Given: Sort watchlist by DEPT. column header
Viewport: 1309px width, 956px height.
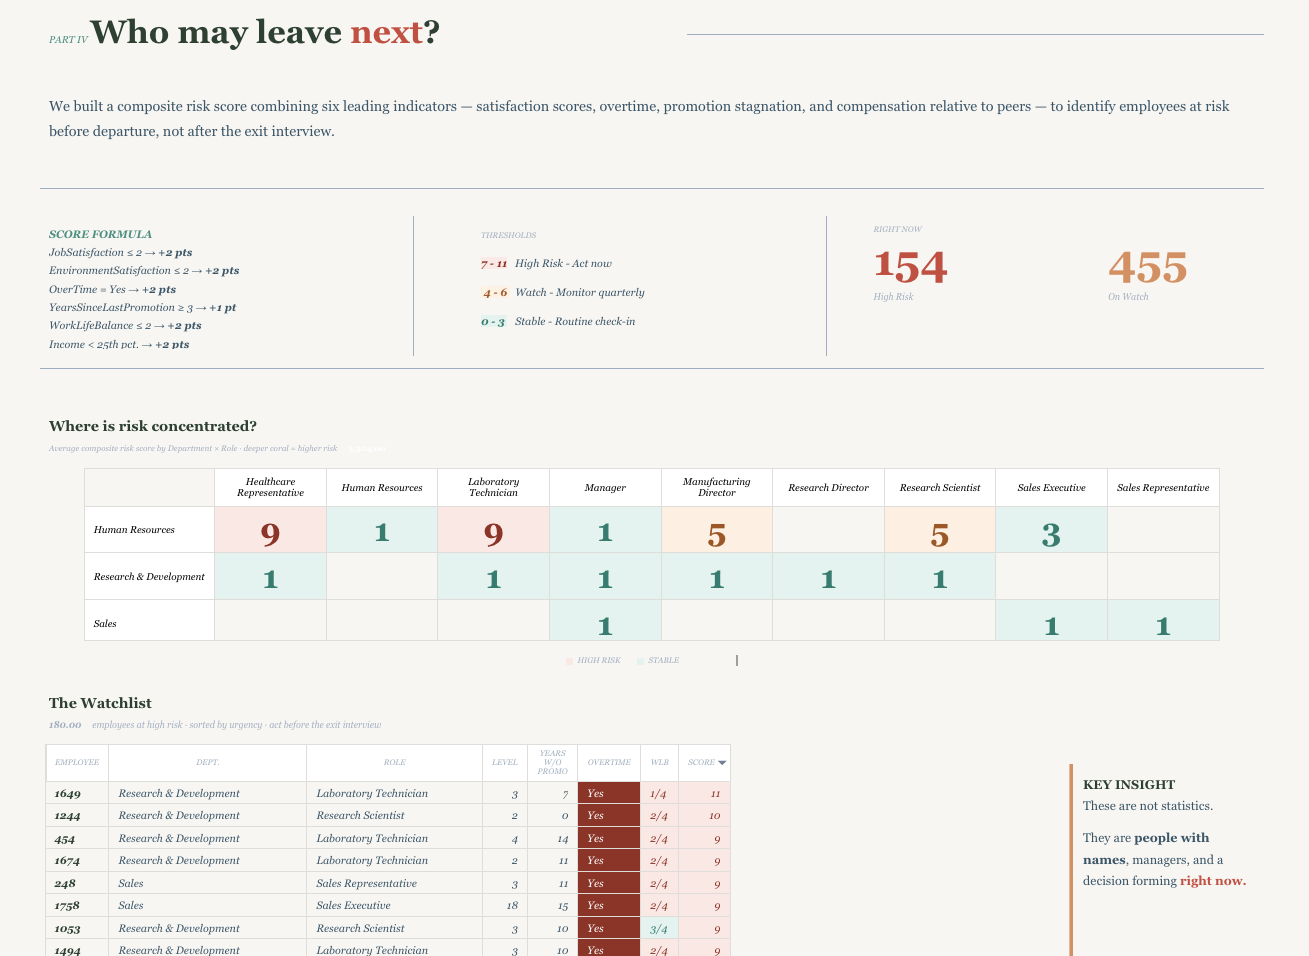Looking at the screenshot, I should (x=207, y=763).
